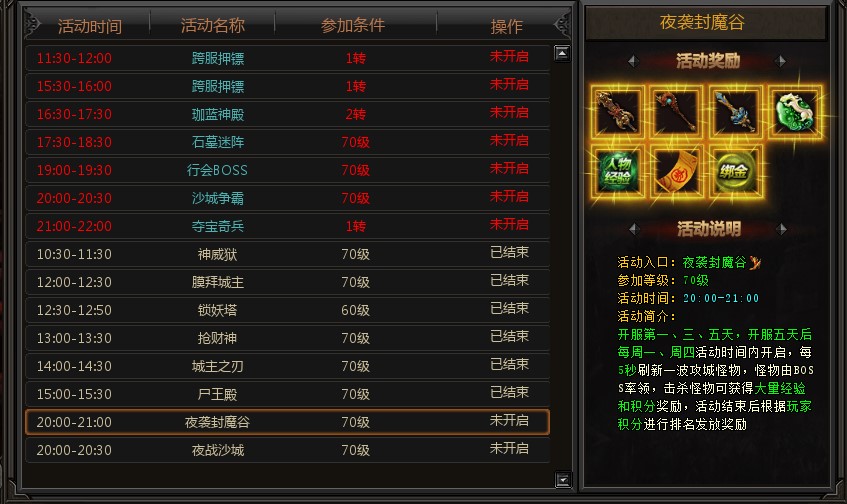Select the yellow scroll reward icon
Image resolution: width=847 pixels, height=504 pixels.
(676, 171)
